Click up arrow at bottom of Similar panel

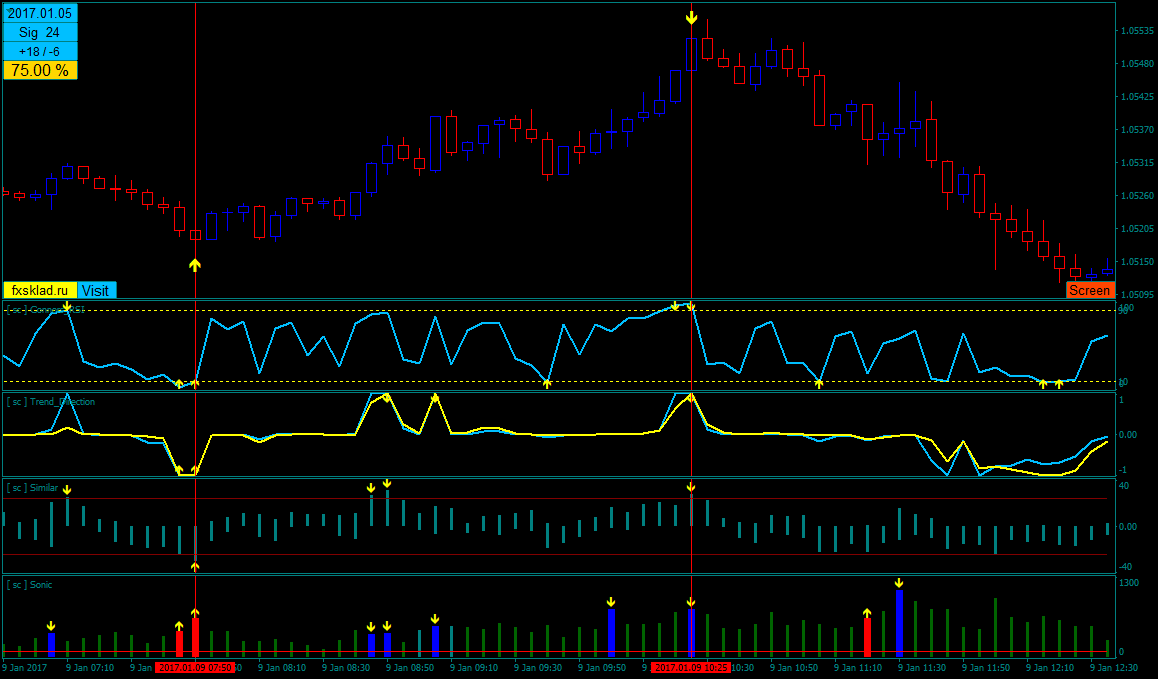click(195, 567)
